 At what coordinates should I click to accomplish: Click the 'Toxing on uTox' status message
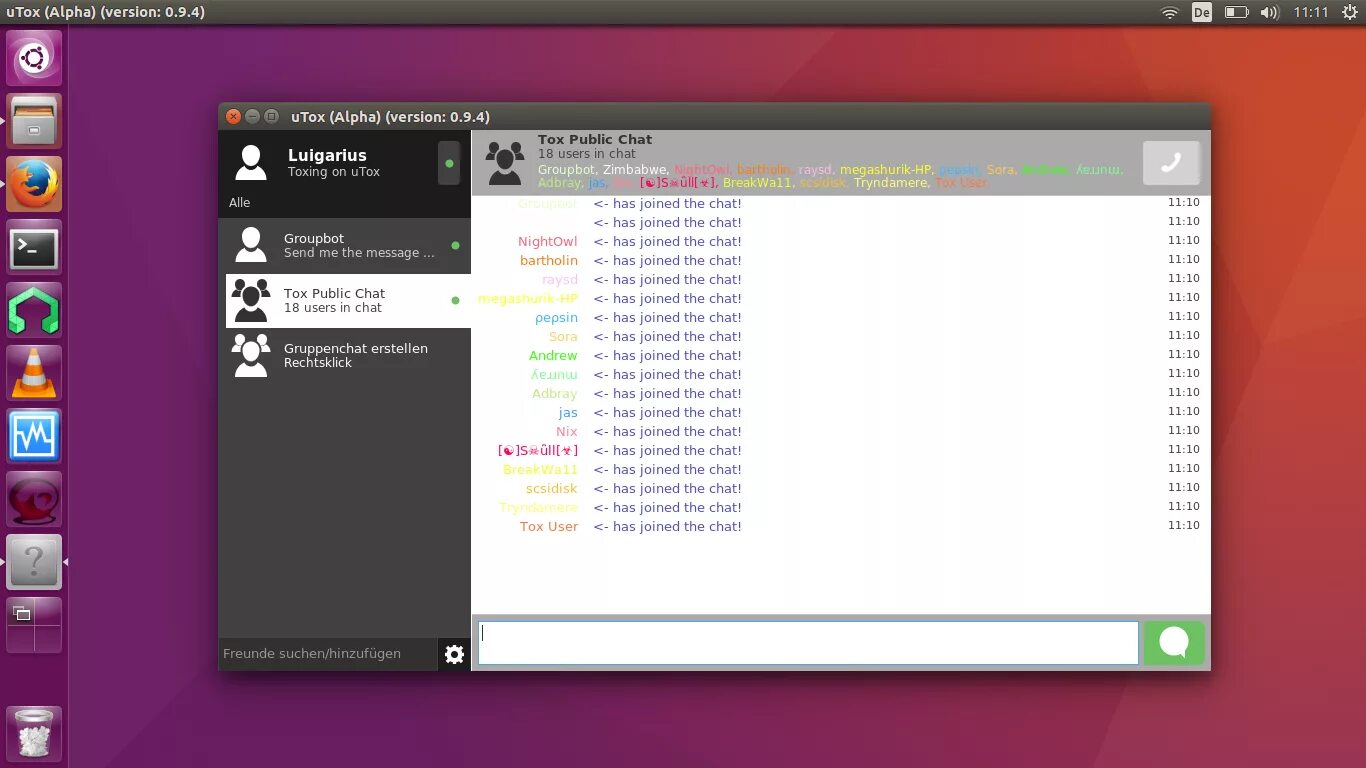coord(334,172)
